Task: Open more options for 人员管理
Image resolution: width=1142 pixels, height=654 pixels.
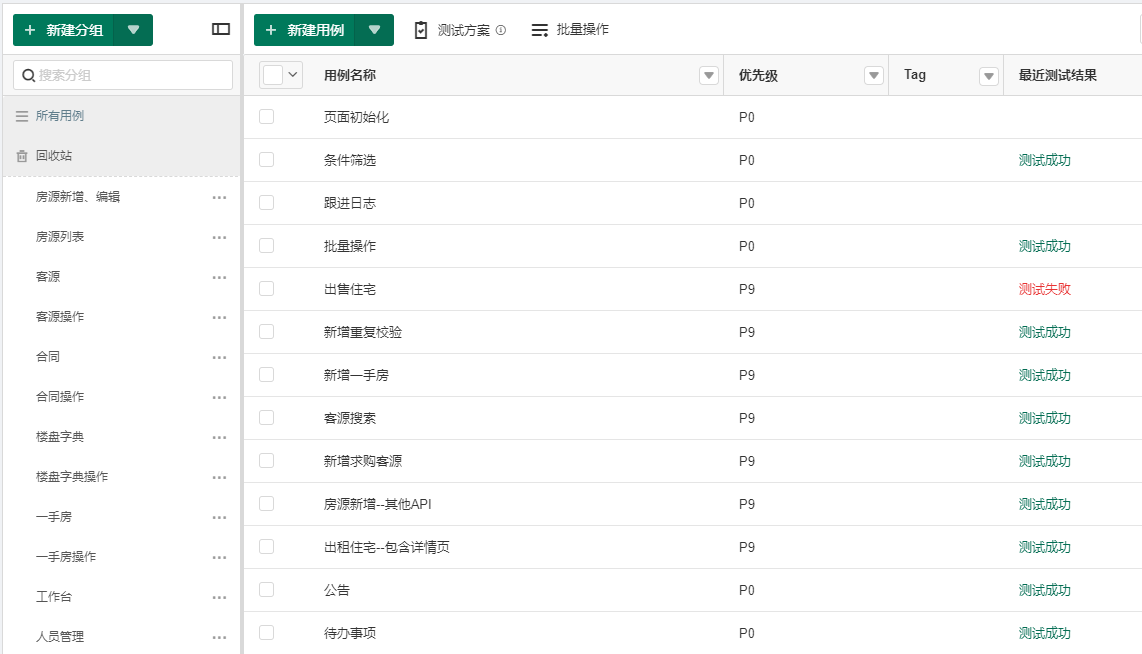Action: click(219, 637)
